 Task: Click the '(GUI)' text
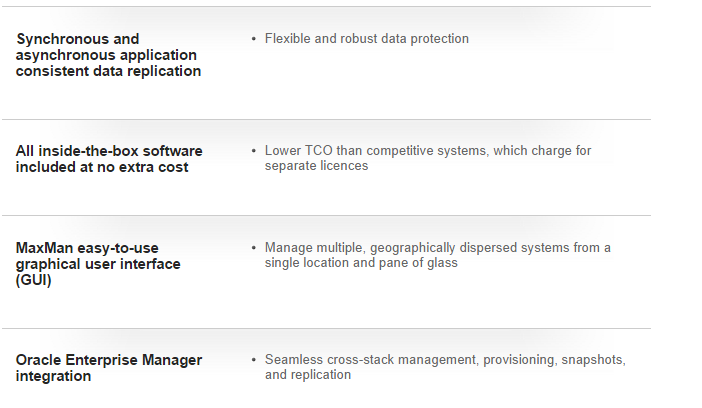tap(34, 280)
